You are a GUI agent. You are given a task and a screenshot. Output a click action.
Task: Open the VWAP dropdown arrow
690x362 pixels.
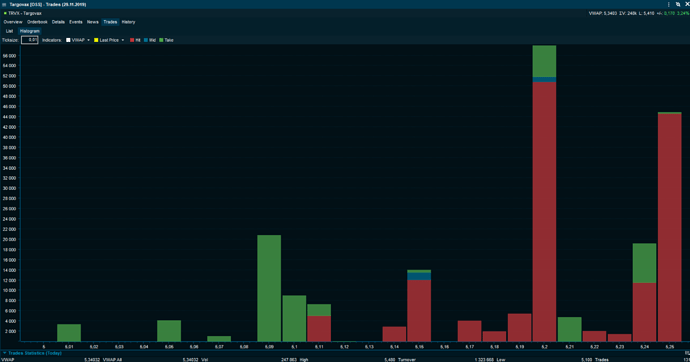pyautogui.click(x=88, y=40)
